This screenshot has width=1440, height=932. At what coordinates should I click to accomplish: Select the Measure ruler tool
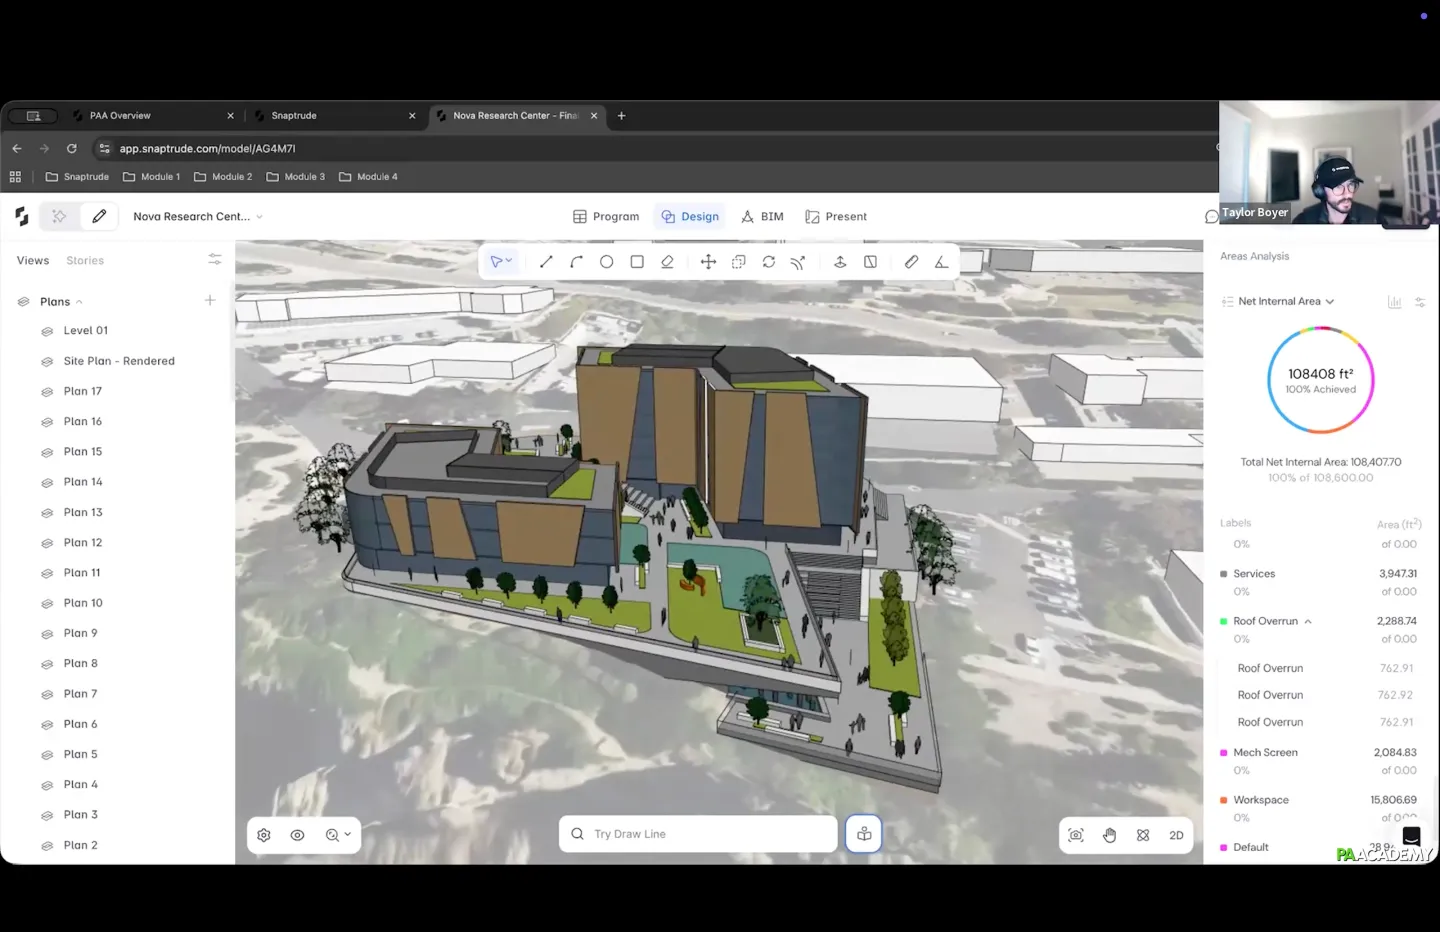pyautogui.click(x=911, y=262)
